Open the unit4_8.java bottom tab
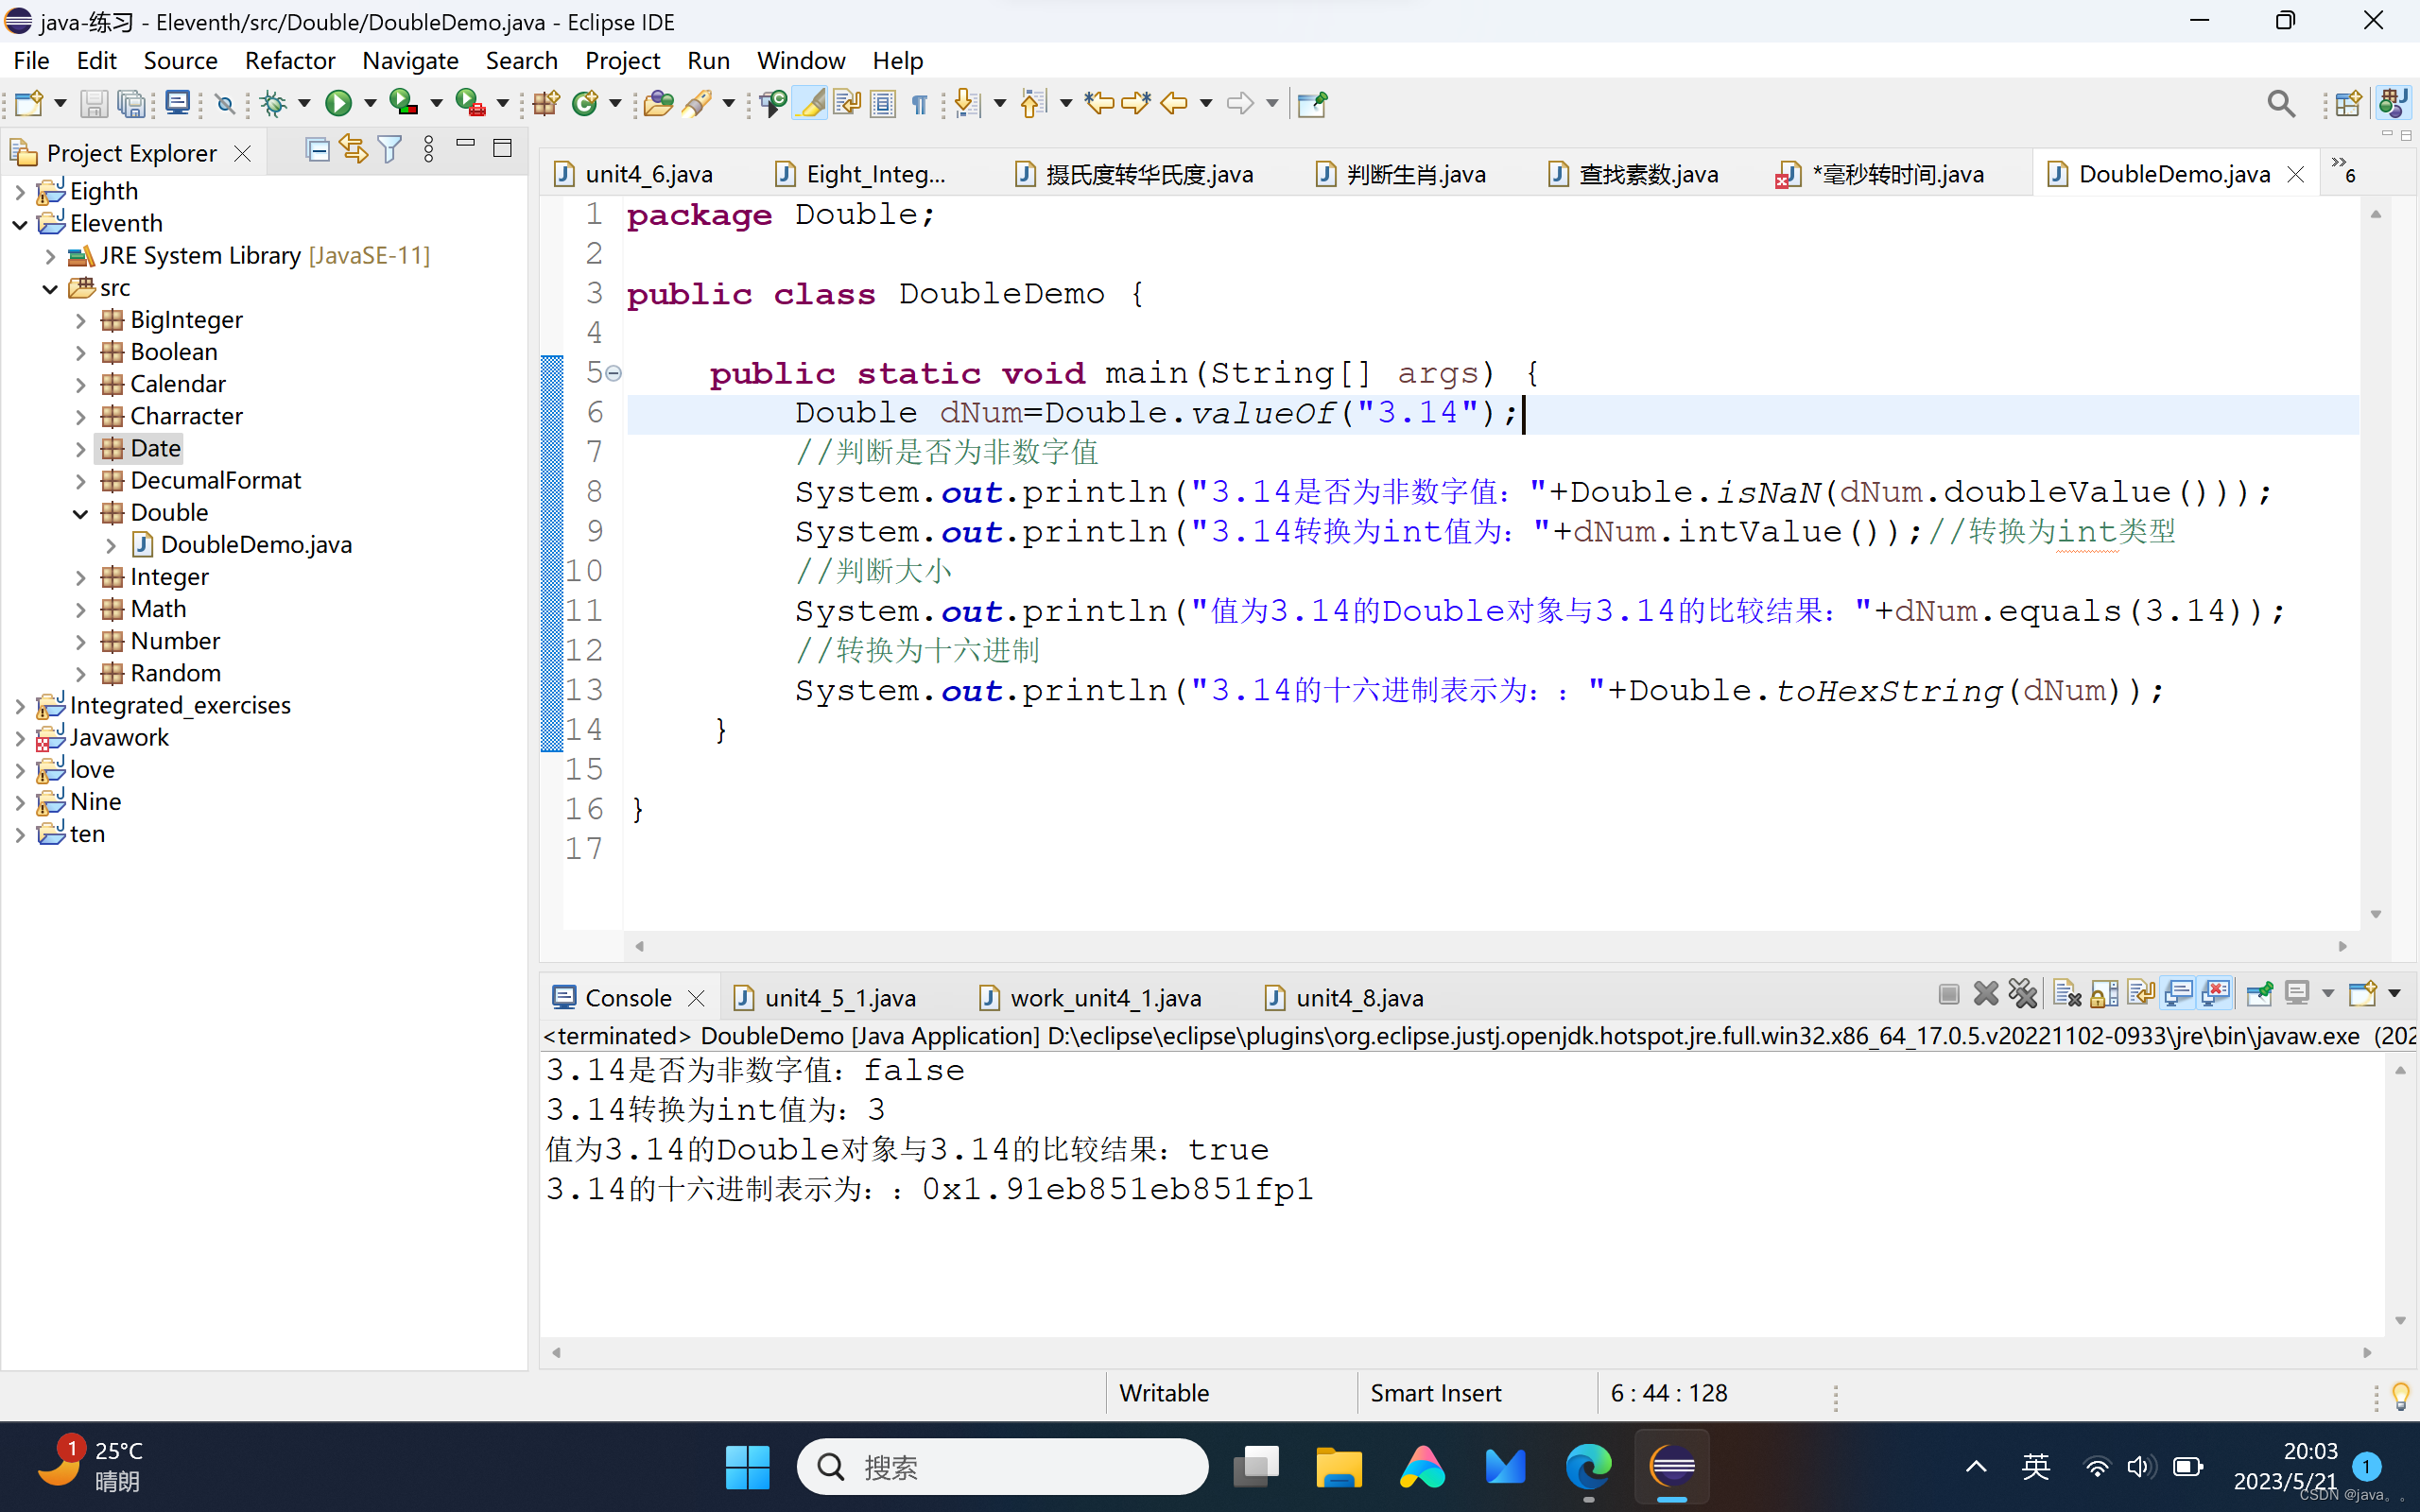The width and height of the screenshot is (2420, 1512). point(1358,998)
